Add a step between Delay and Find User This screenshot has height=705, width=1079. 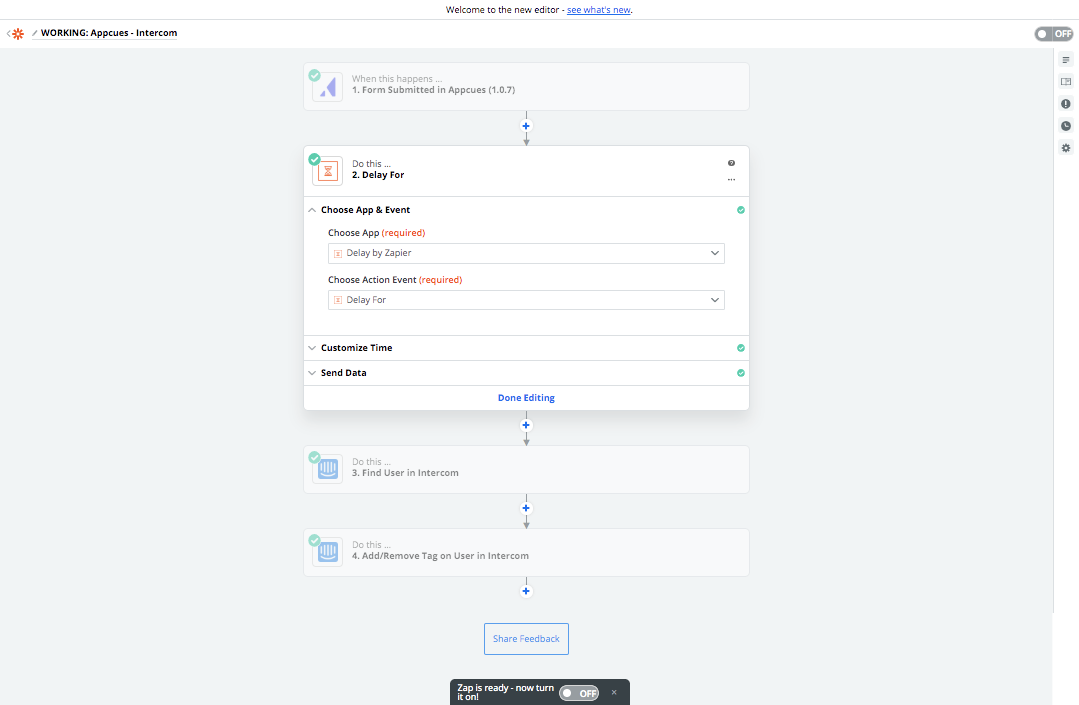(526, 425)
